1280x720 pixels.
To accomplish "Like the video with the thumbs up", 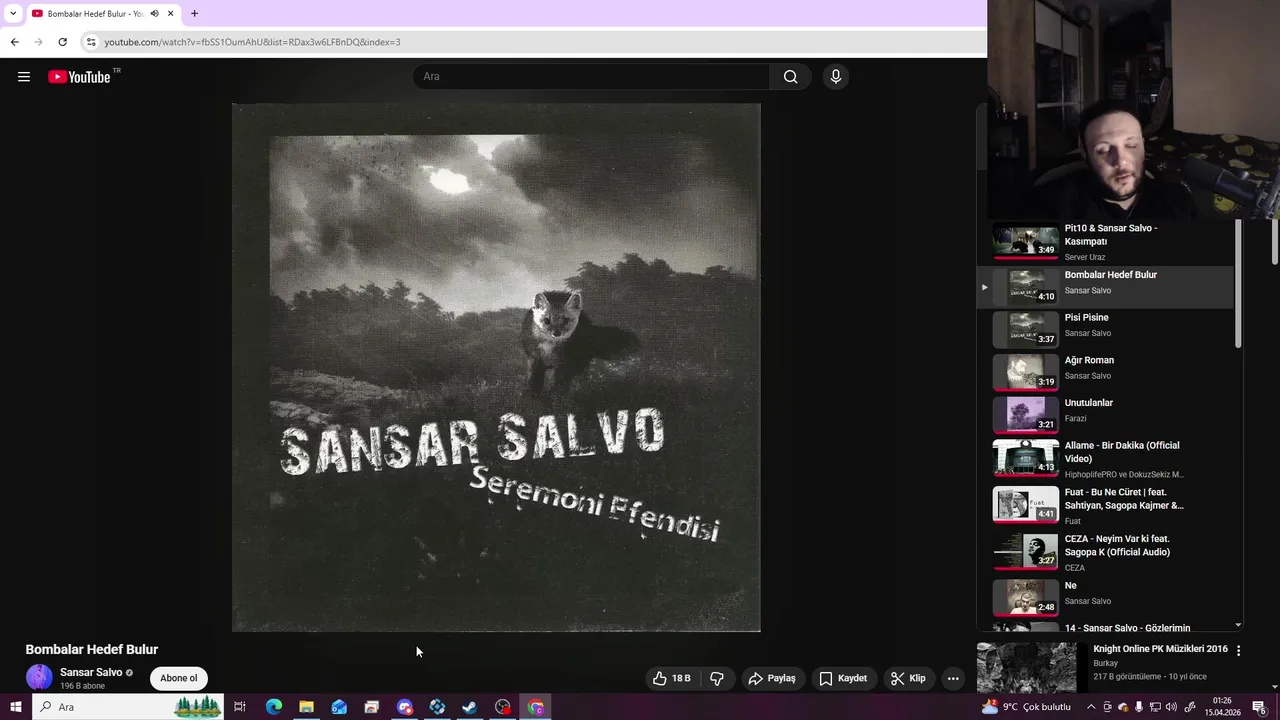I will [x=671, y=678].
